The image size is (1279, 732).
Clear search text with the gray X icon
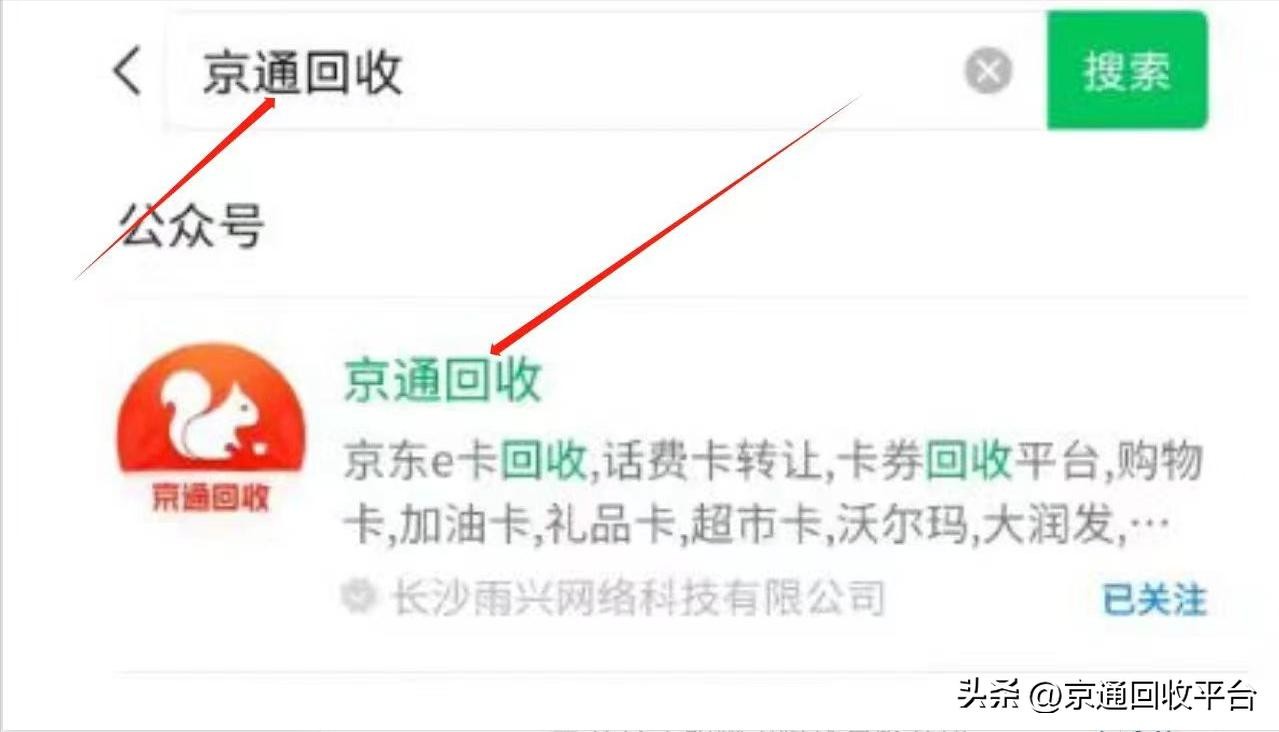pos(988,72)
